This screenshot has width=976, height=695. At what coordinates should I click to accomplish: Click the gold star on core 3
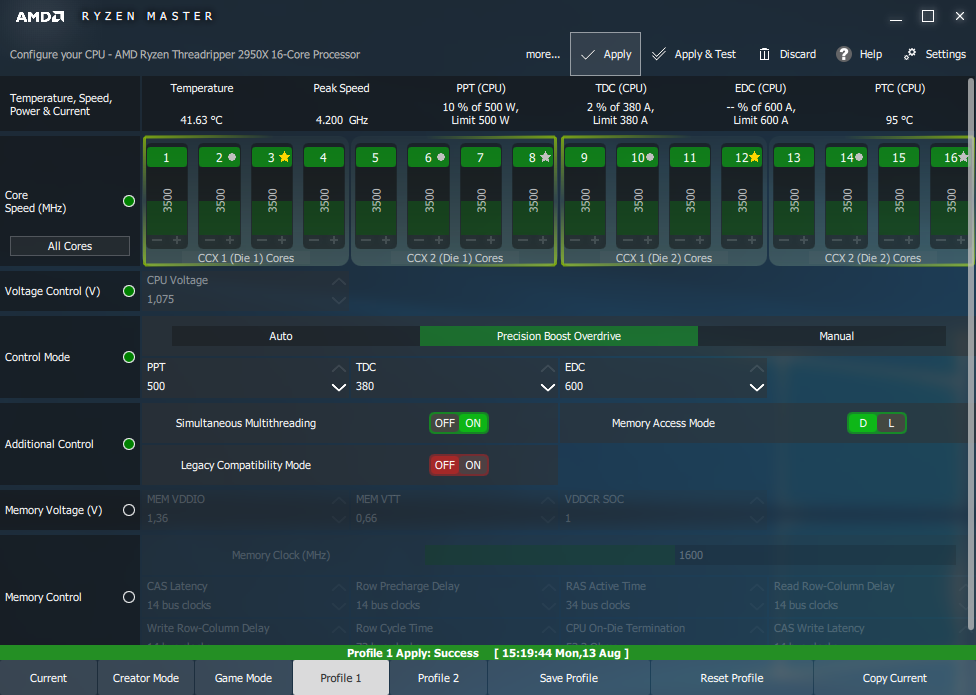(284, 157)
